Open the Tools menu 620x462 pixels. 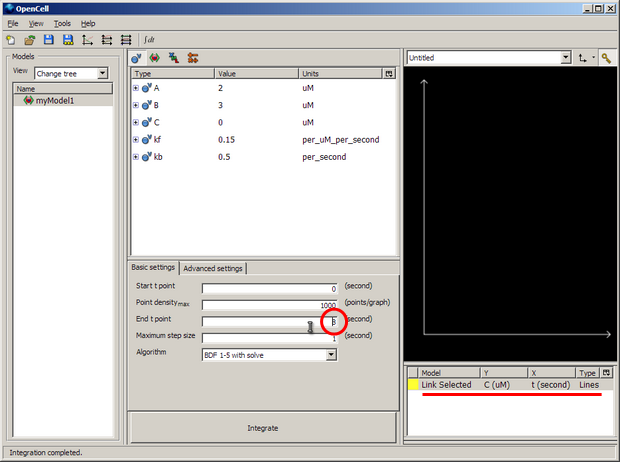coord(62,23)
